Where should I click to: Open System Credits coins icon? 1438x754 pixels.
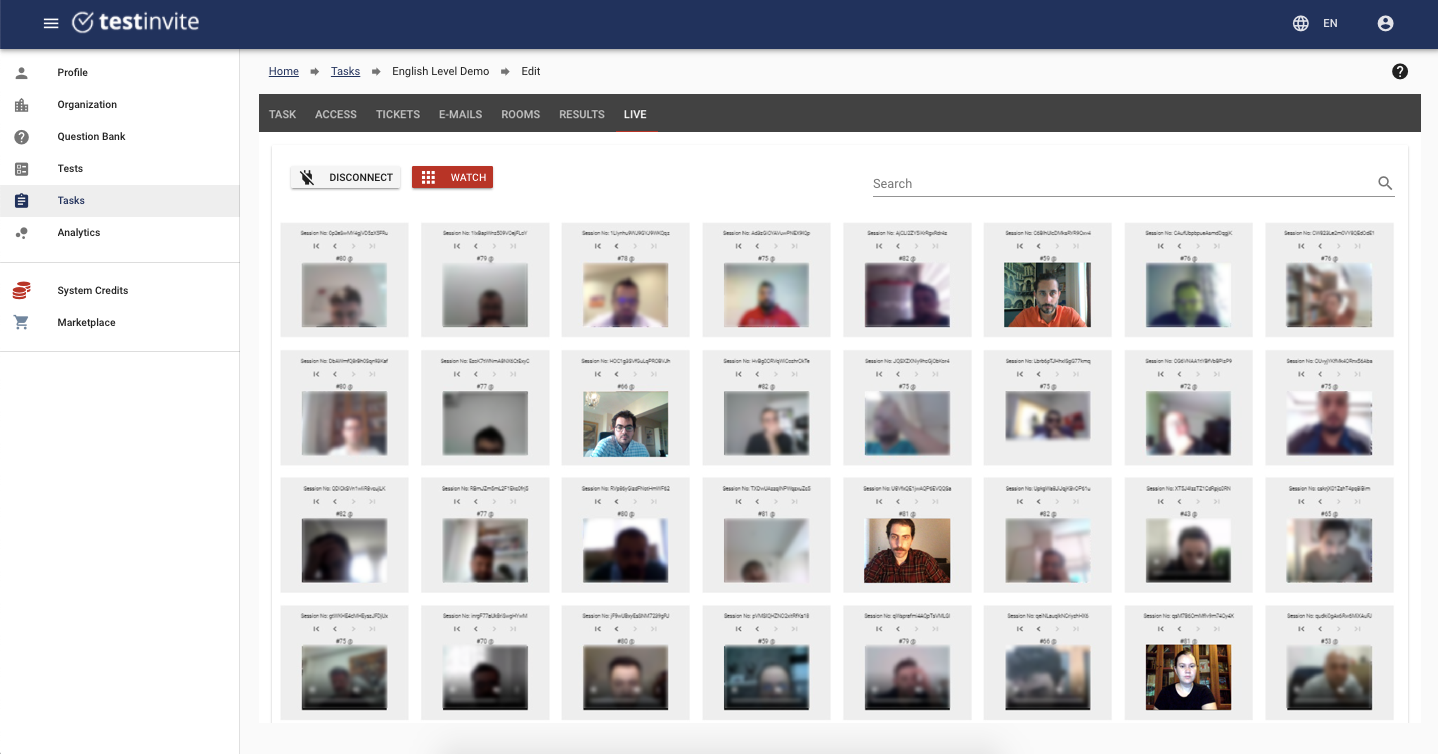(21, 290)
